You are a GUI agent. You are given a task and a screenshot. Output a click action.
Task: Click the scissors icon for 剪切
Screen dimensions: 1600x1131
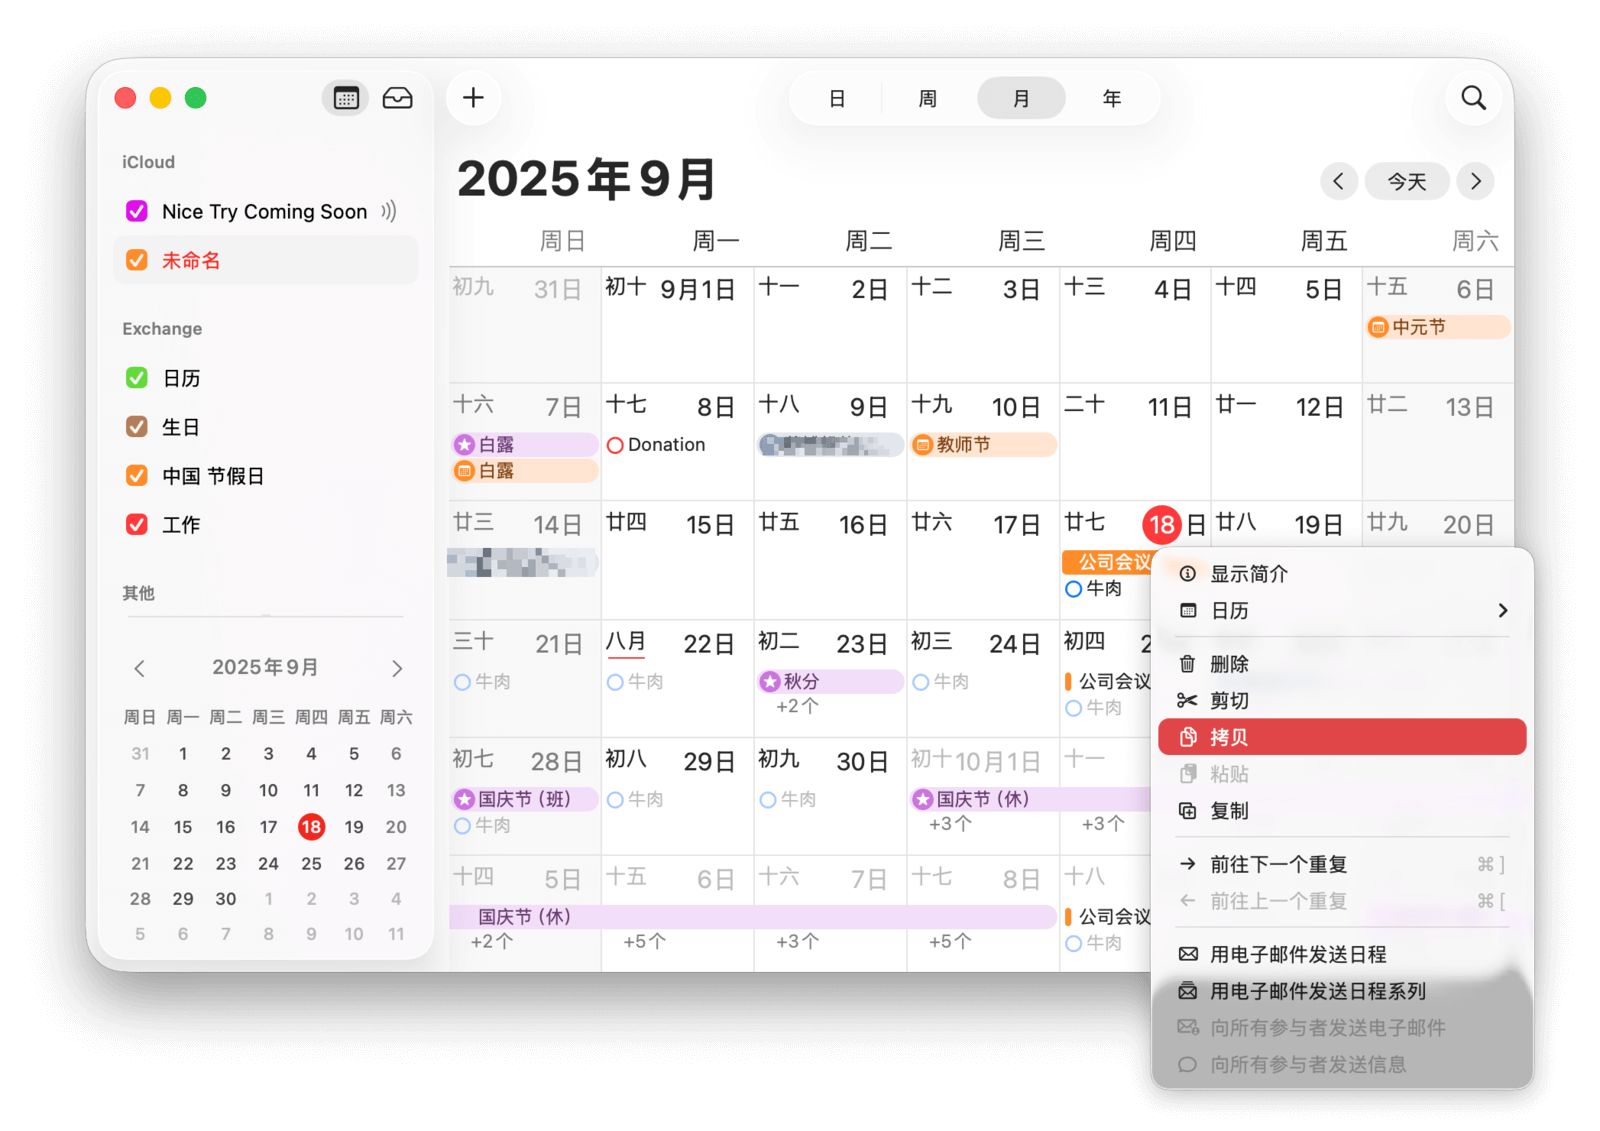tap(1187, 701)
